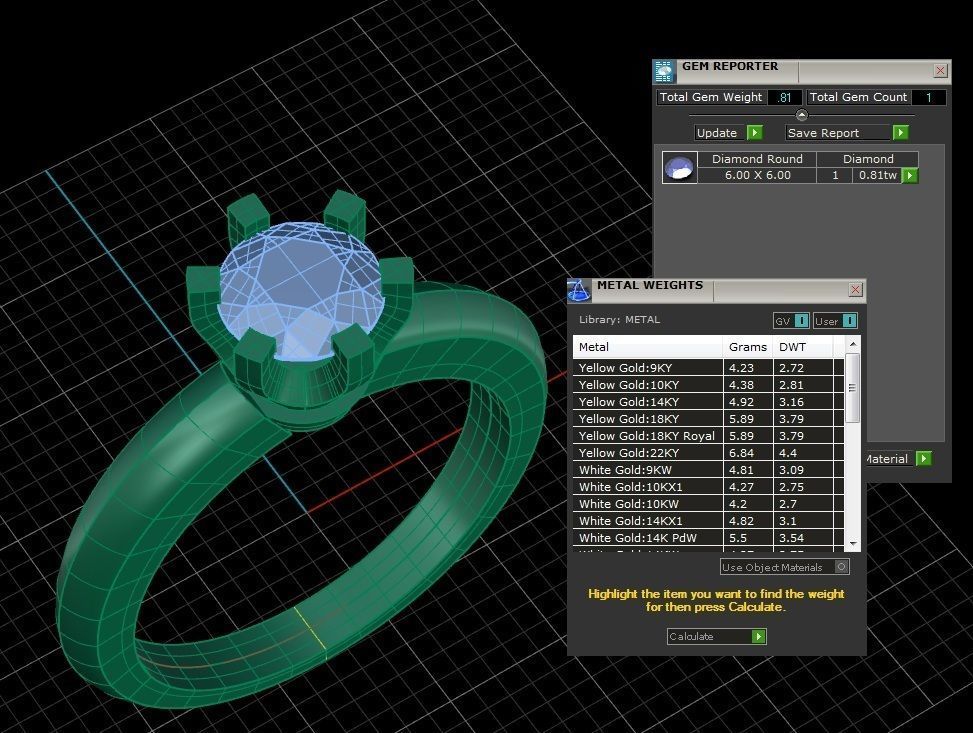Enable Use Object Materials option
The width and height of the screenshot is (973, 733).
[x=841, y=567]
